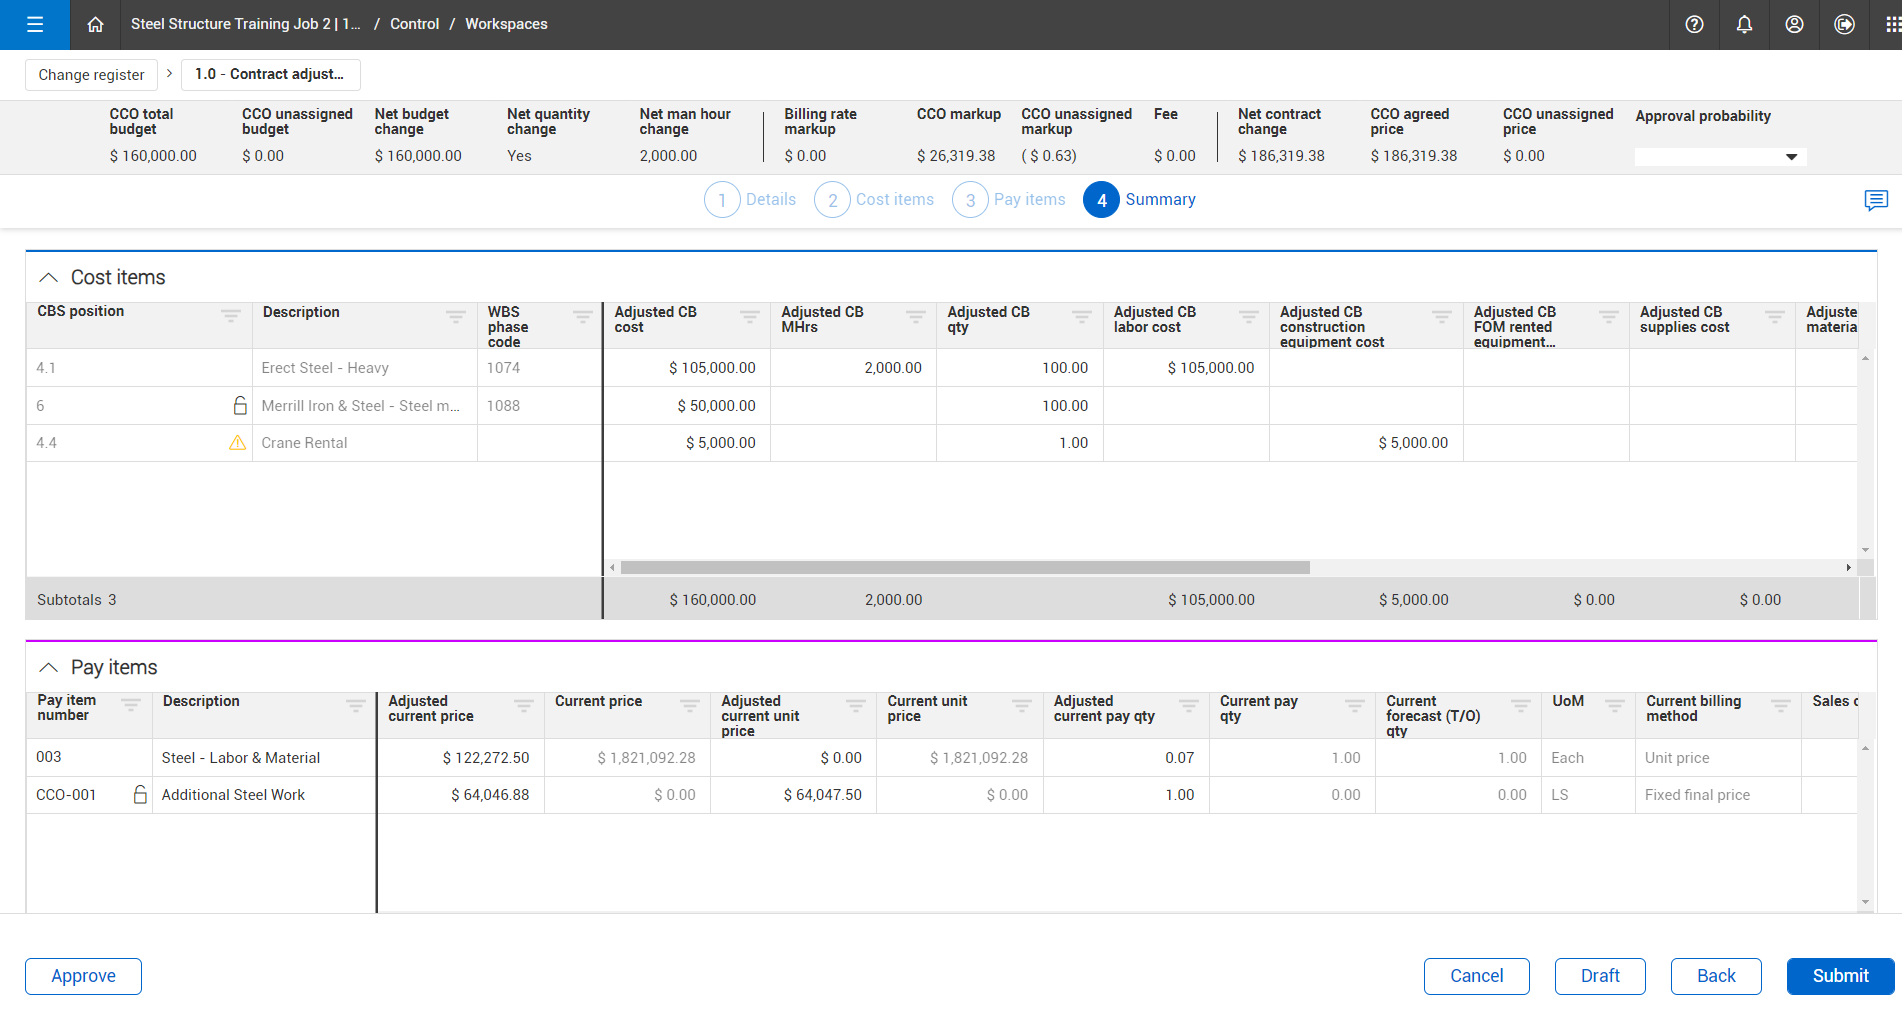Open the hamburger main menu

[35, 24]
